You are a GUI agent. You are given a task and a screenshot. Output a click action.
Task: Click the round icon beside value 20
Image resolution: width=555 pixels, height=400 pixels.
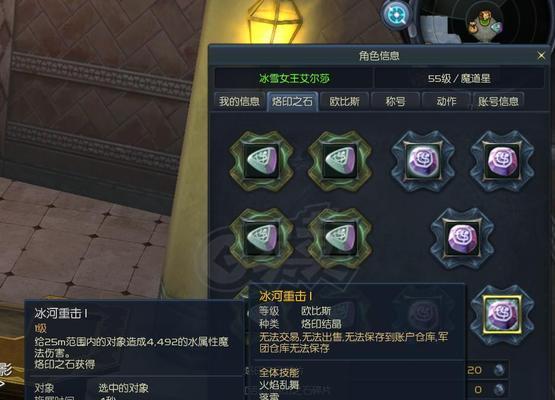pyautogui.click(x=499, y=370)
